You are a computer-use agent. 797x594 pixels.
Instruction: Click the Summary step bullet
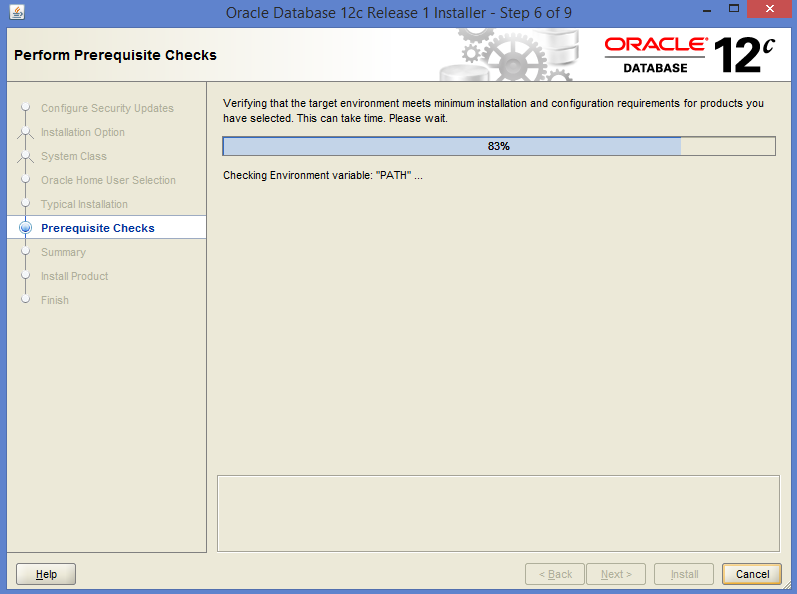pos(25,252)
